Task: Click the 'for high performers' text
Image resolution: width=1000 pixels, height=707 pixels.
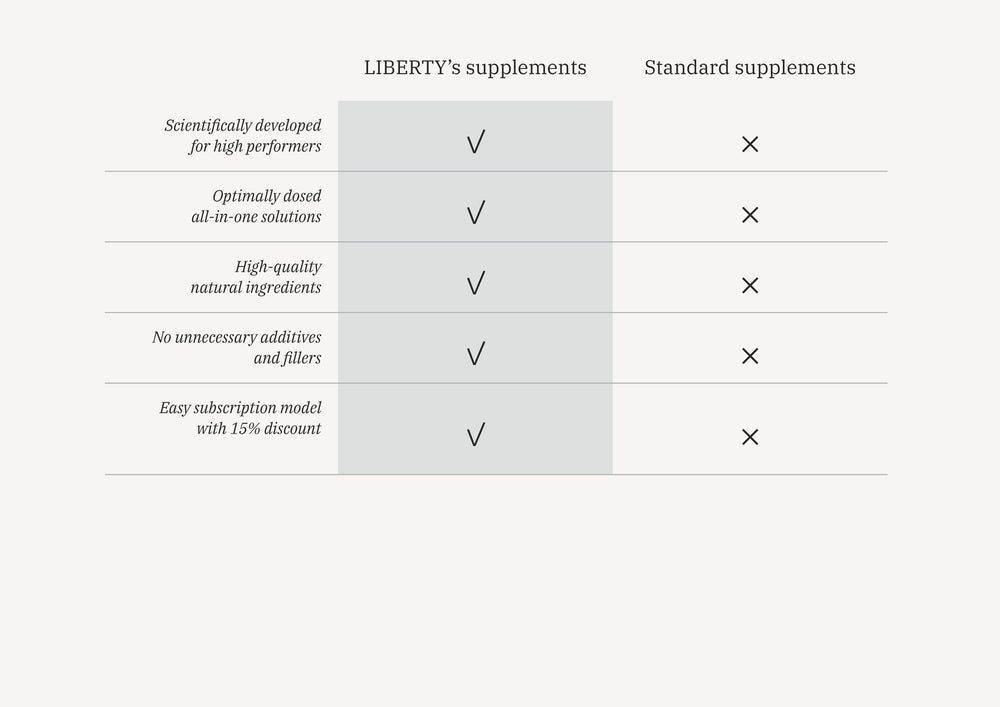Action: click(x=255, y=146)
